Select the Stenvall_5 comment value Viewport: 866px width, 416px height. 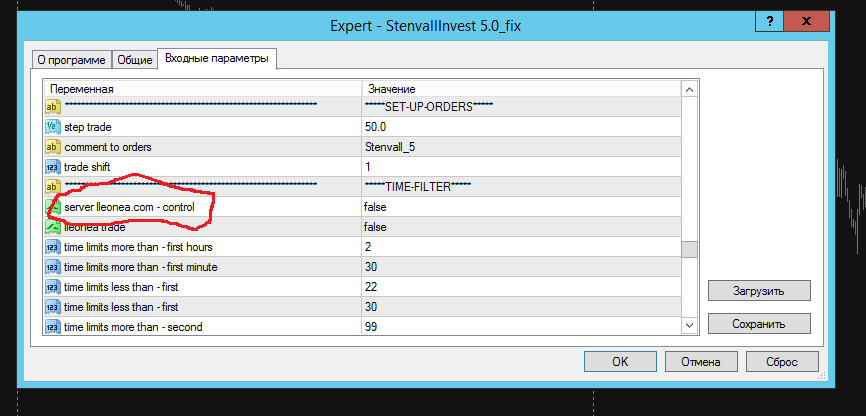click(x=522, y=148)
